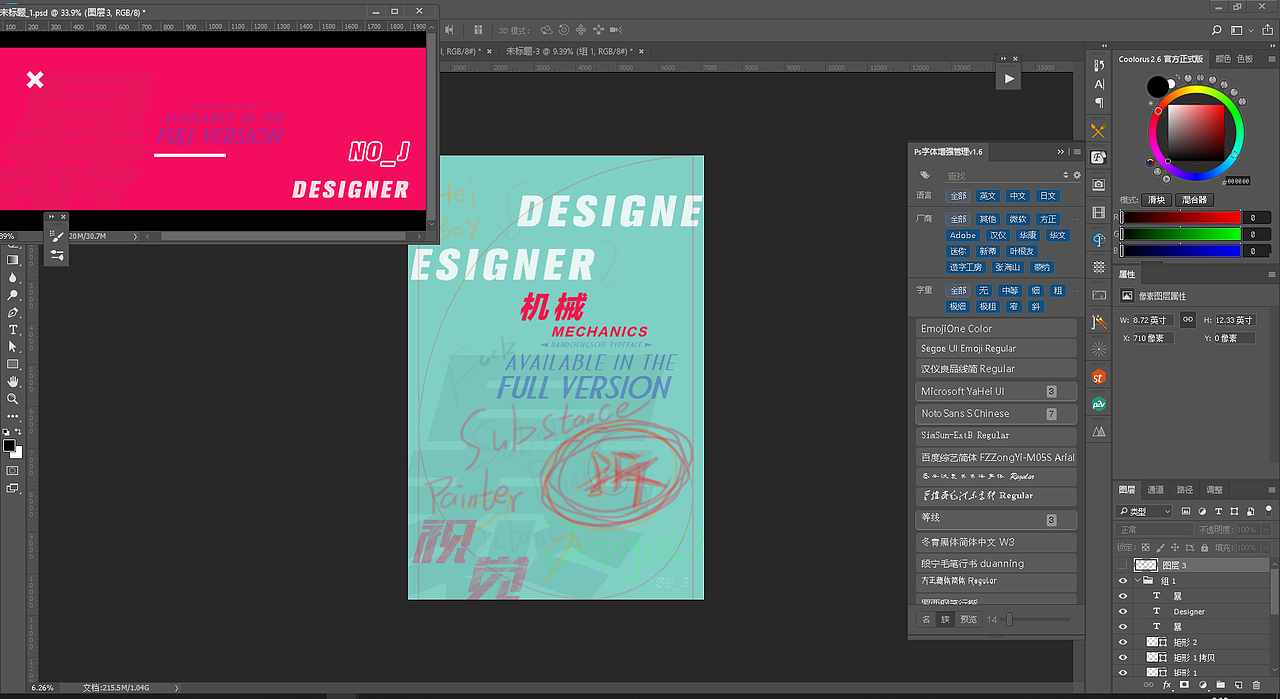Image resolution: width=1280 pixels, height=699 pixels.
Task: Hide the 矩形 1 拷贝 layer
Action: (x=1123, y=657)
